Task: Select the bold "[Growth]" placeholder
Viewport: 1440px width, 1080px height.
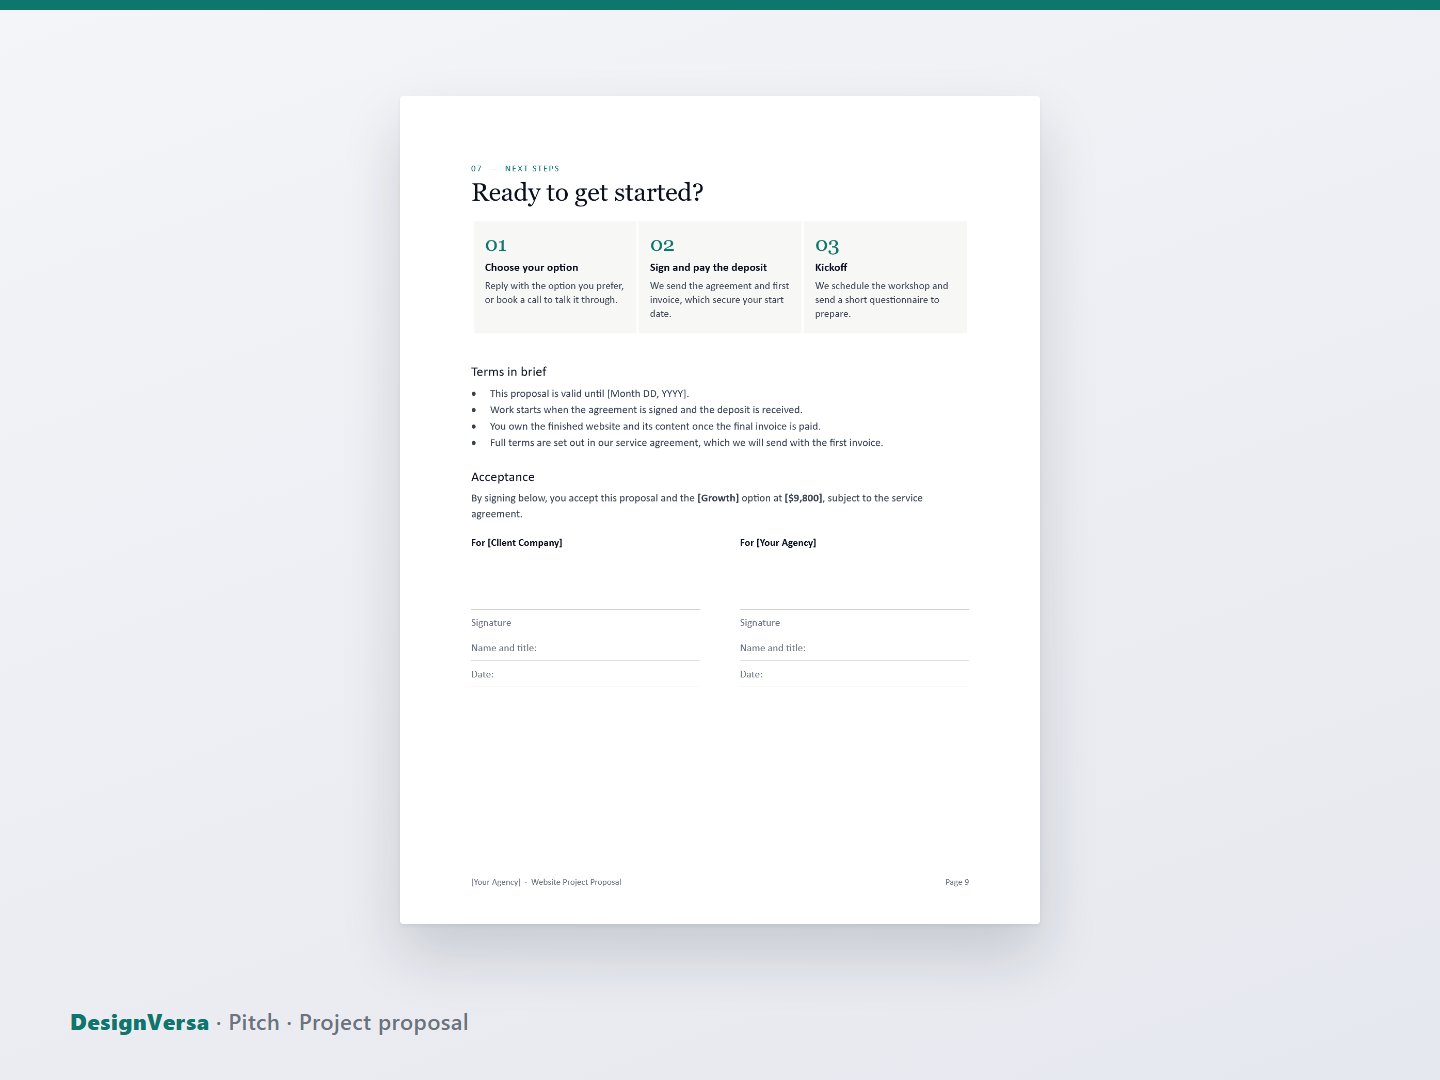Action: coord(718,498)
